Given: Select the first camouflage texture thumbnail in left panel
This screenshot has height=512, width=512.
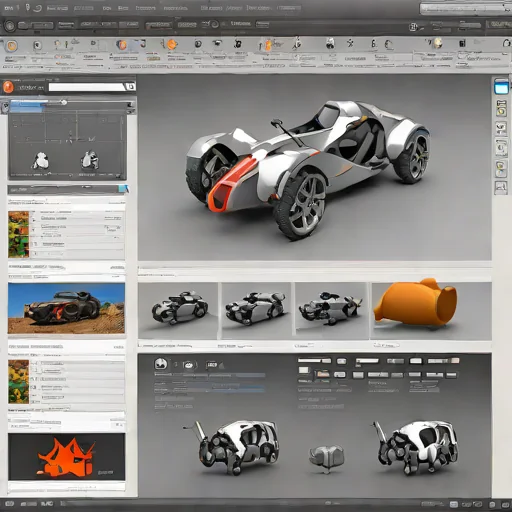Looking at the screenshot, I should pyautogui.click(x=19, y=234).
